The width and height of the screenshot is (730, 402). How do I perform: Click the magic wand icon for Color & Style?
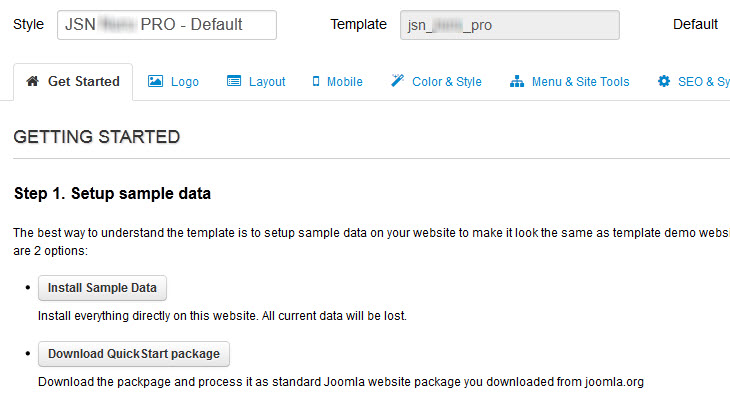point(397,82)
